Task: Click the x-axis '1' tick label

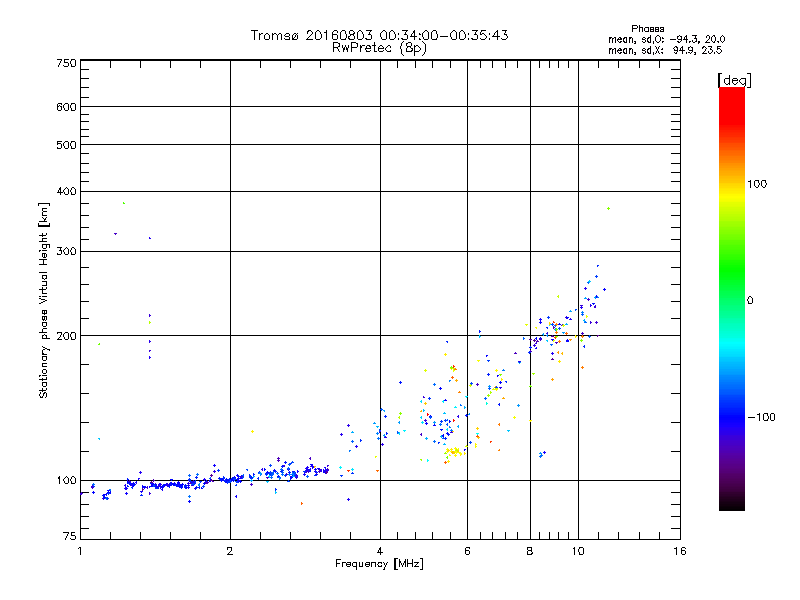Action: (80, 551)
